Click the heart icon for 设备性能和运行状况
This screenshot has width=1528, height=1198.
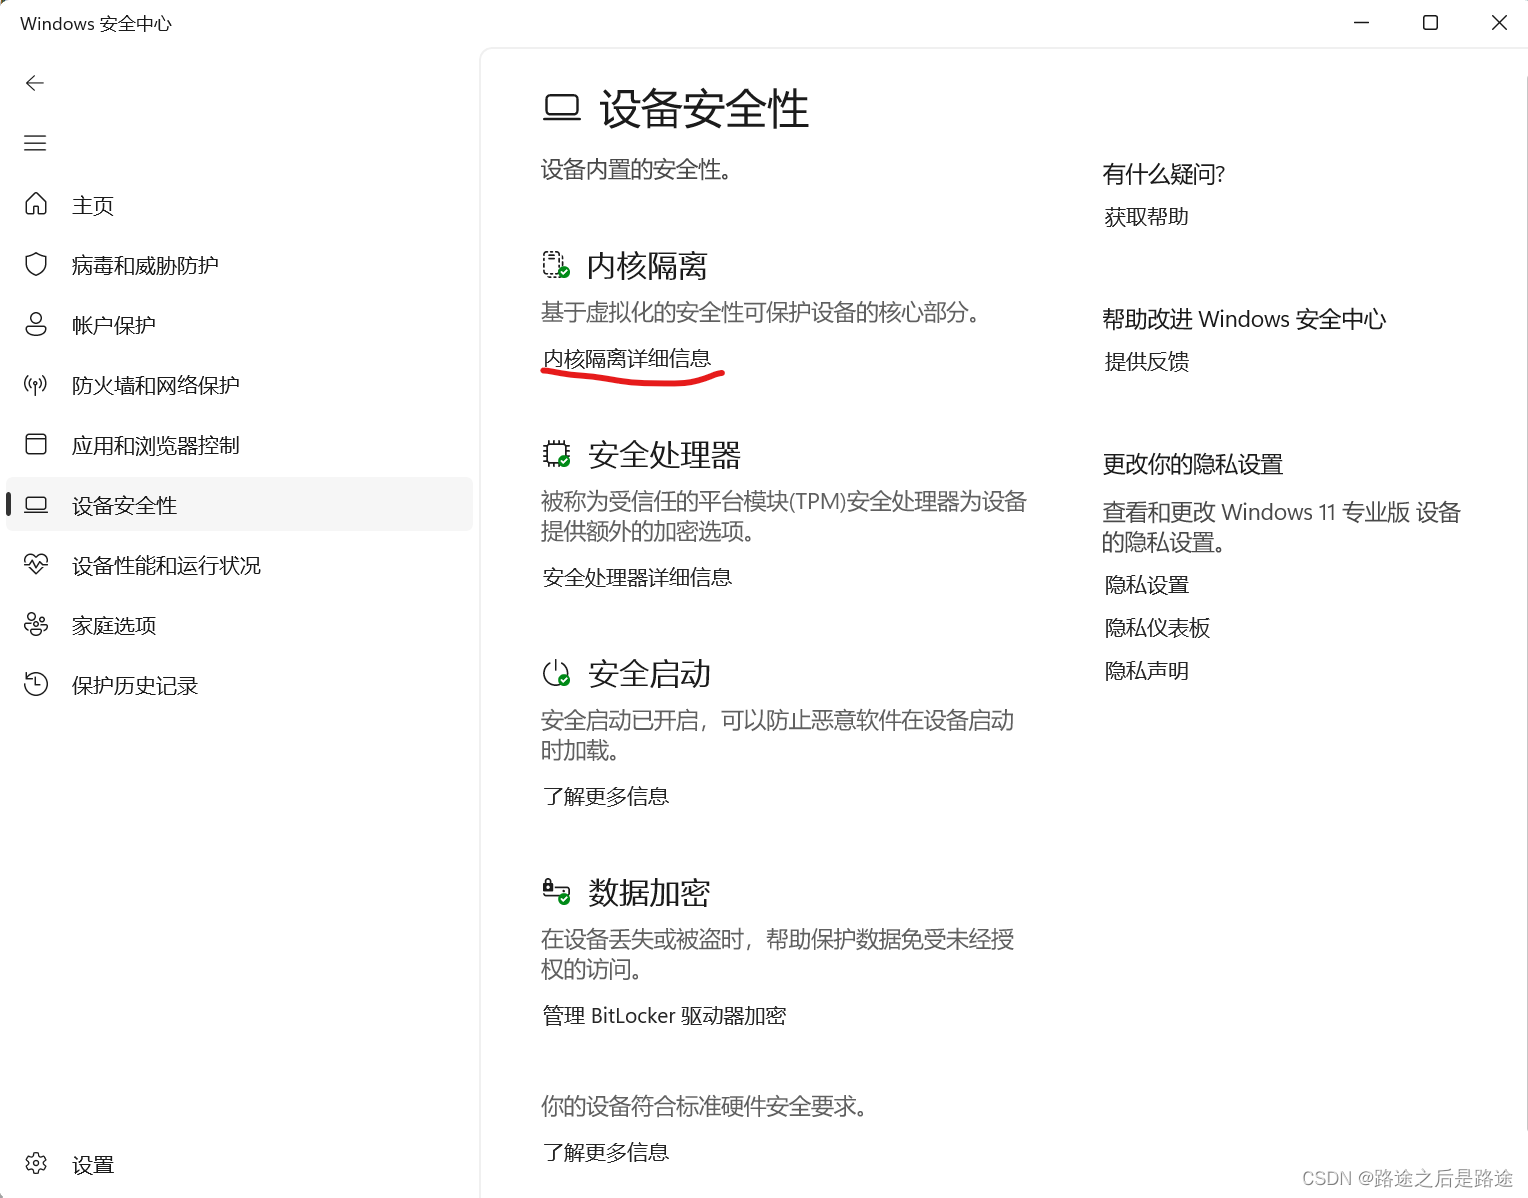pyautogui.click(x=36, y=564)
